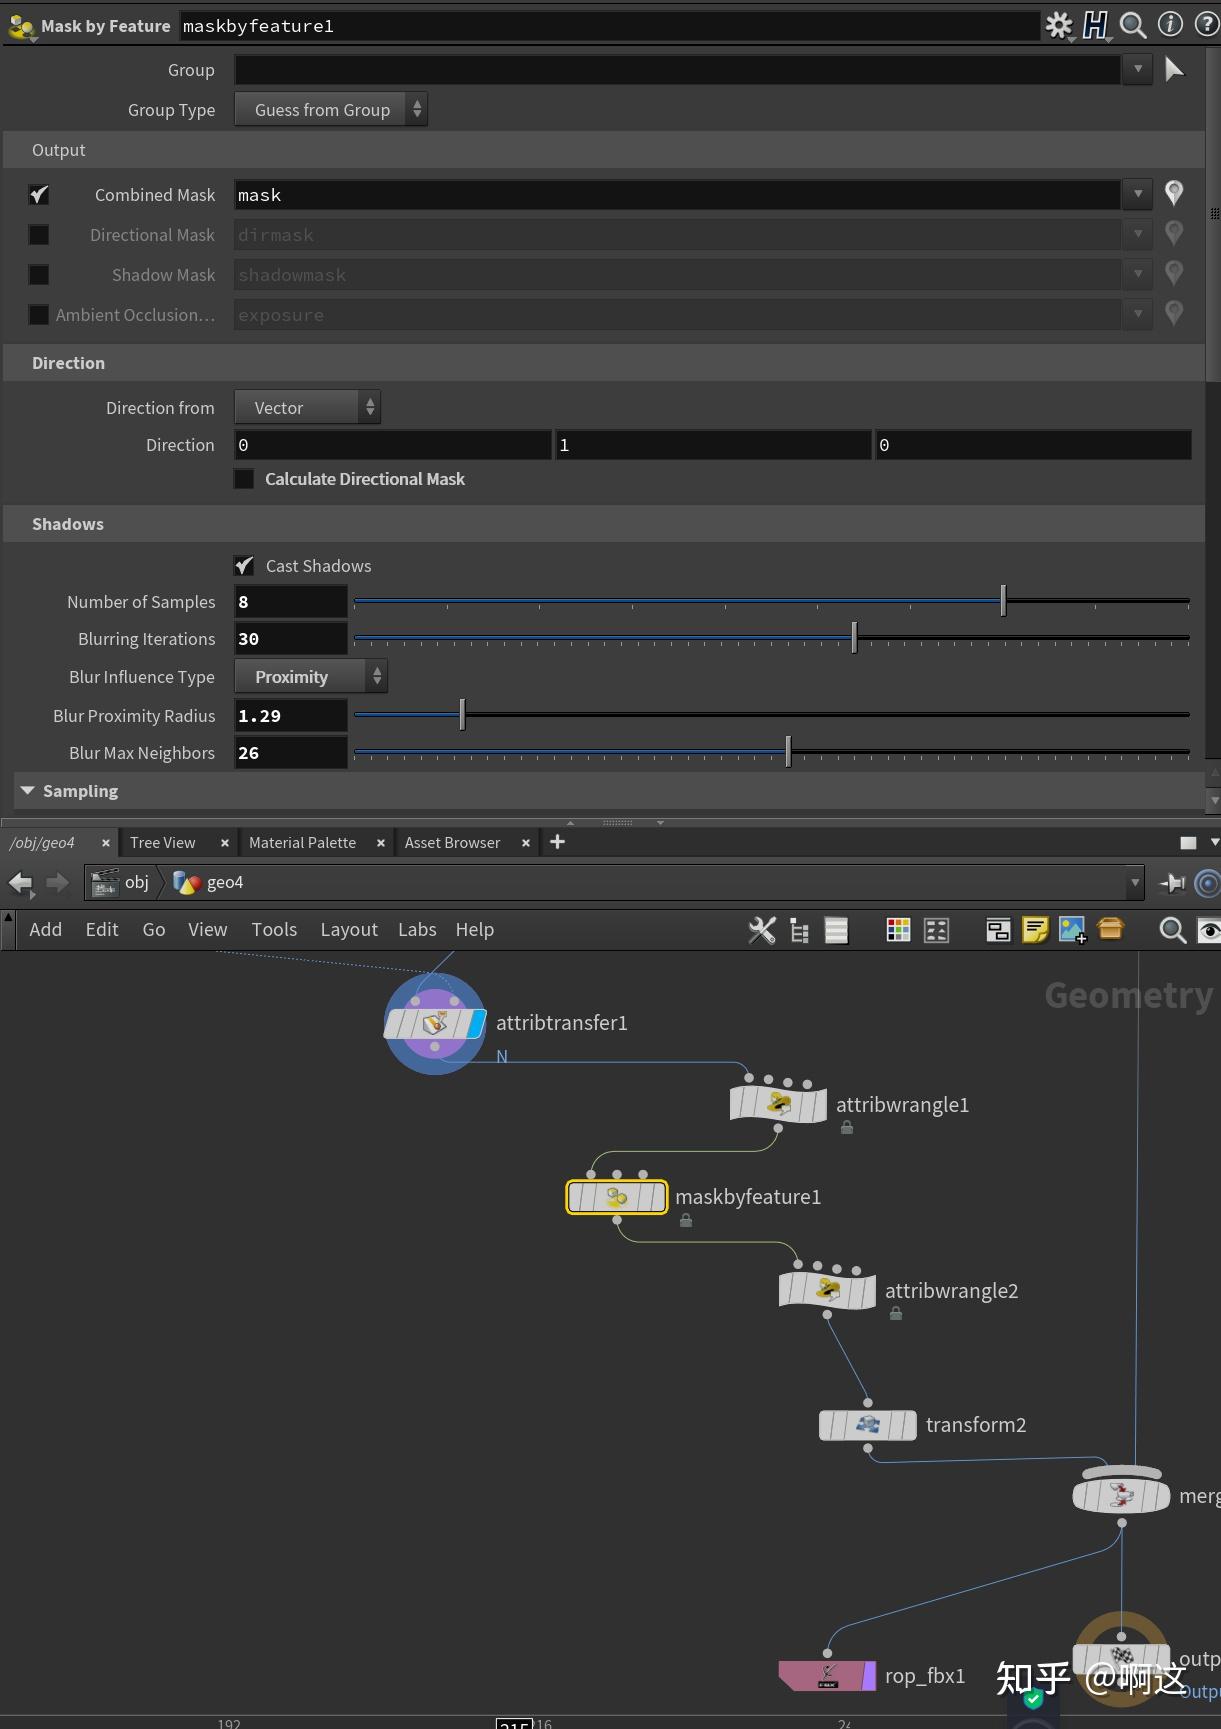This screenshot has width=1221, height=1729.
Task: Click the network back arrow
Action: [21, 882]
